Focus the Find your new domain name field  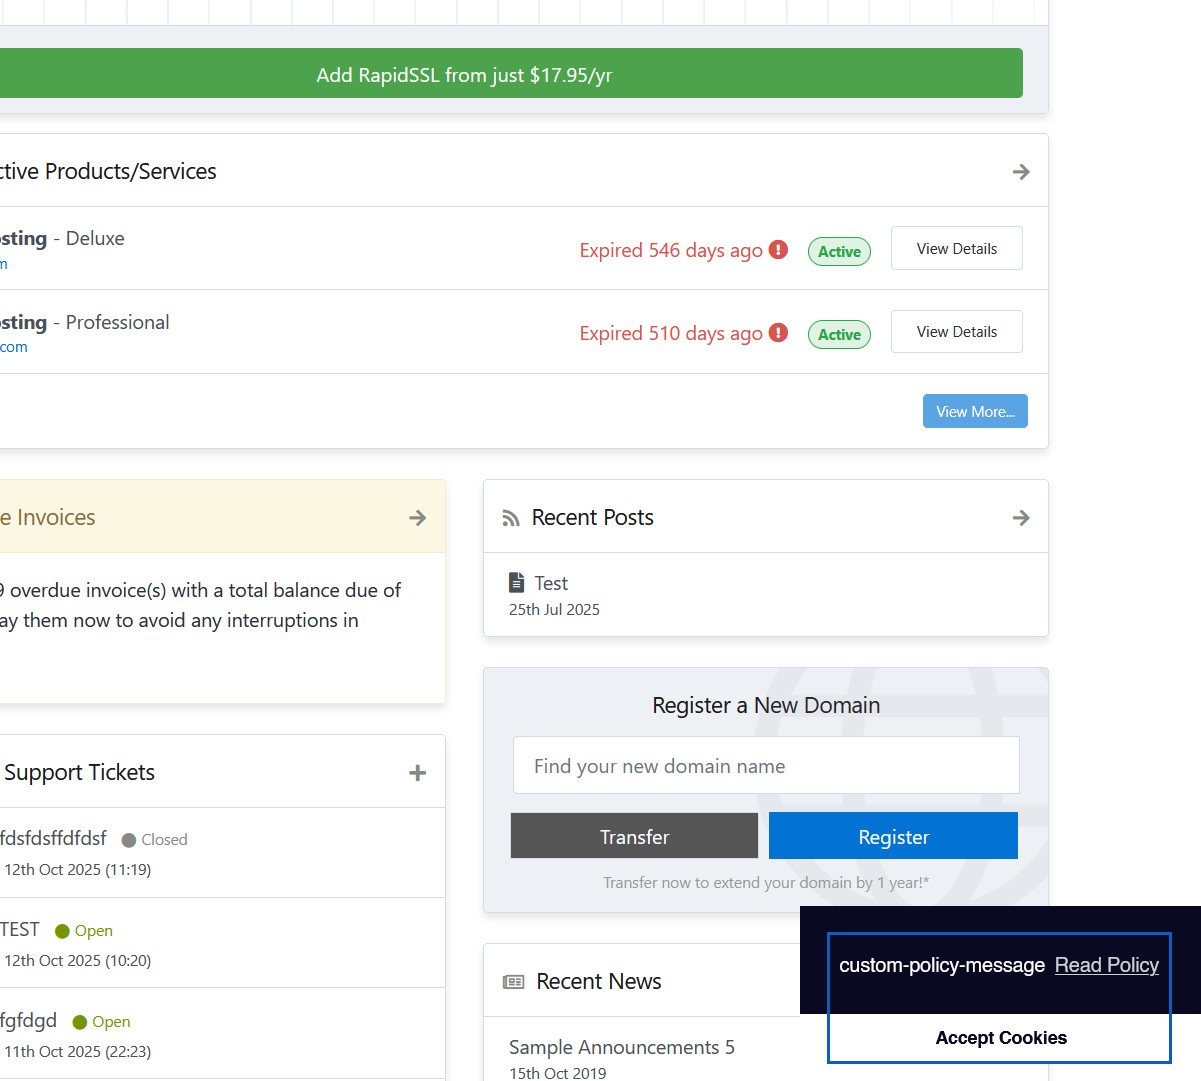[x=765, y=766]
